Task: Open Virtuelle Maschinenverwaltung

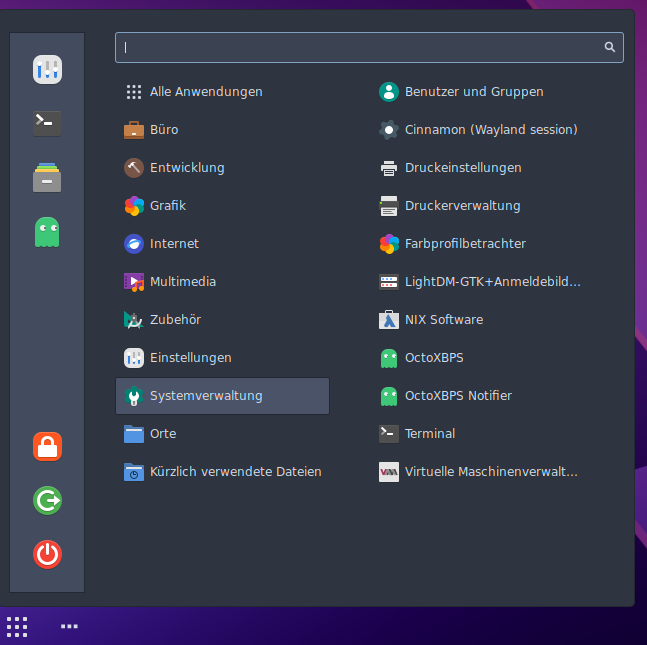Action: (x=490, y=472)
